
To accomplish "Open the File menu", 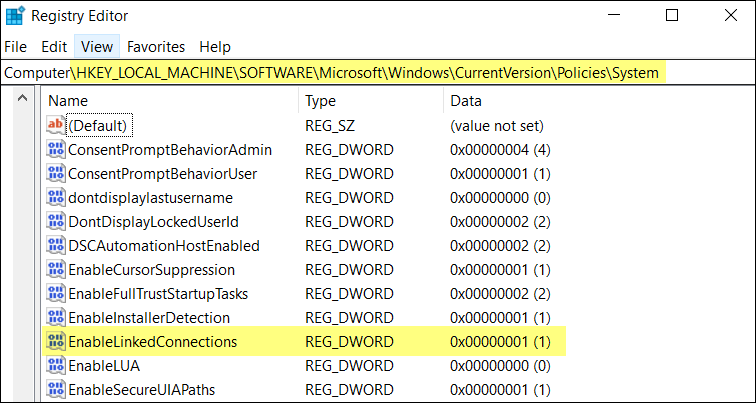I will [x=15, y=47].
